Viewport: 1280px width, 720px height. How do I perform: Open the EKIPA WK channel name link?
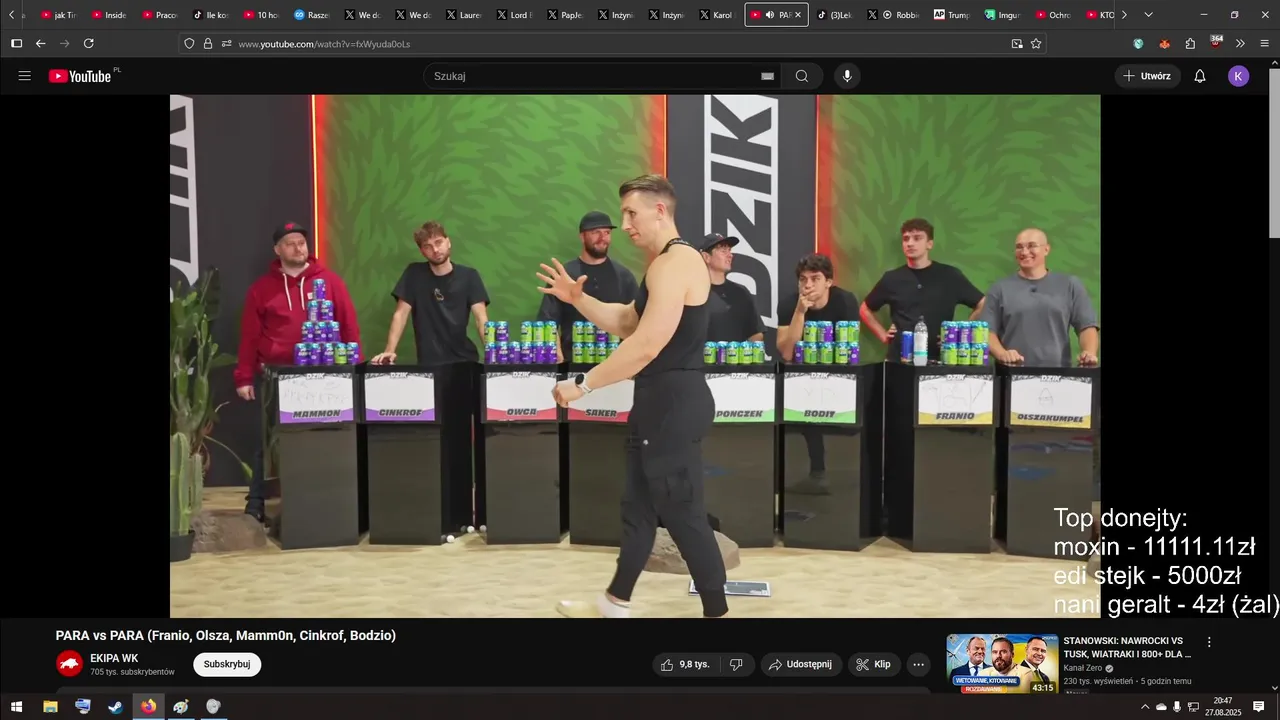pyautogui.click(x=114, y=658)
